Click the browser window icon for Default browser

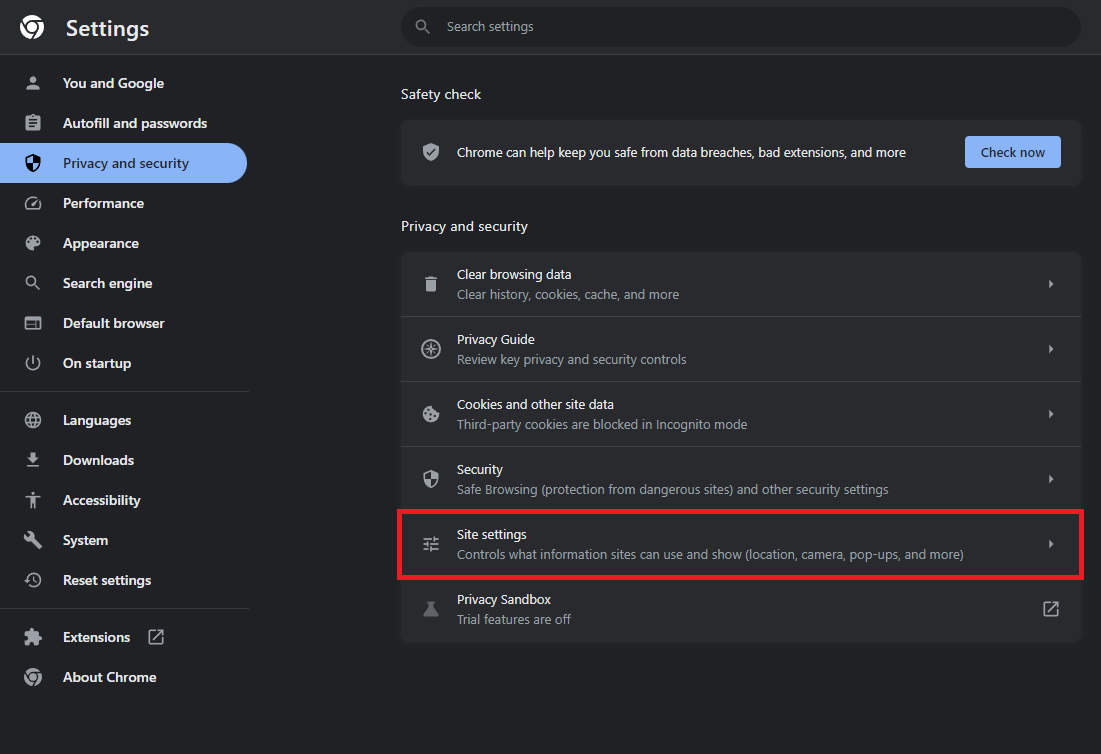click(x=32, y=323)
